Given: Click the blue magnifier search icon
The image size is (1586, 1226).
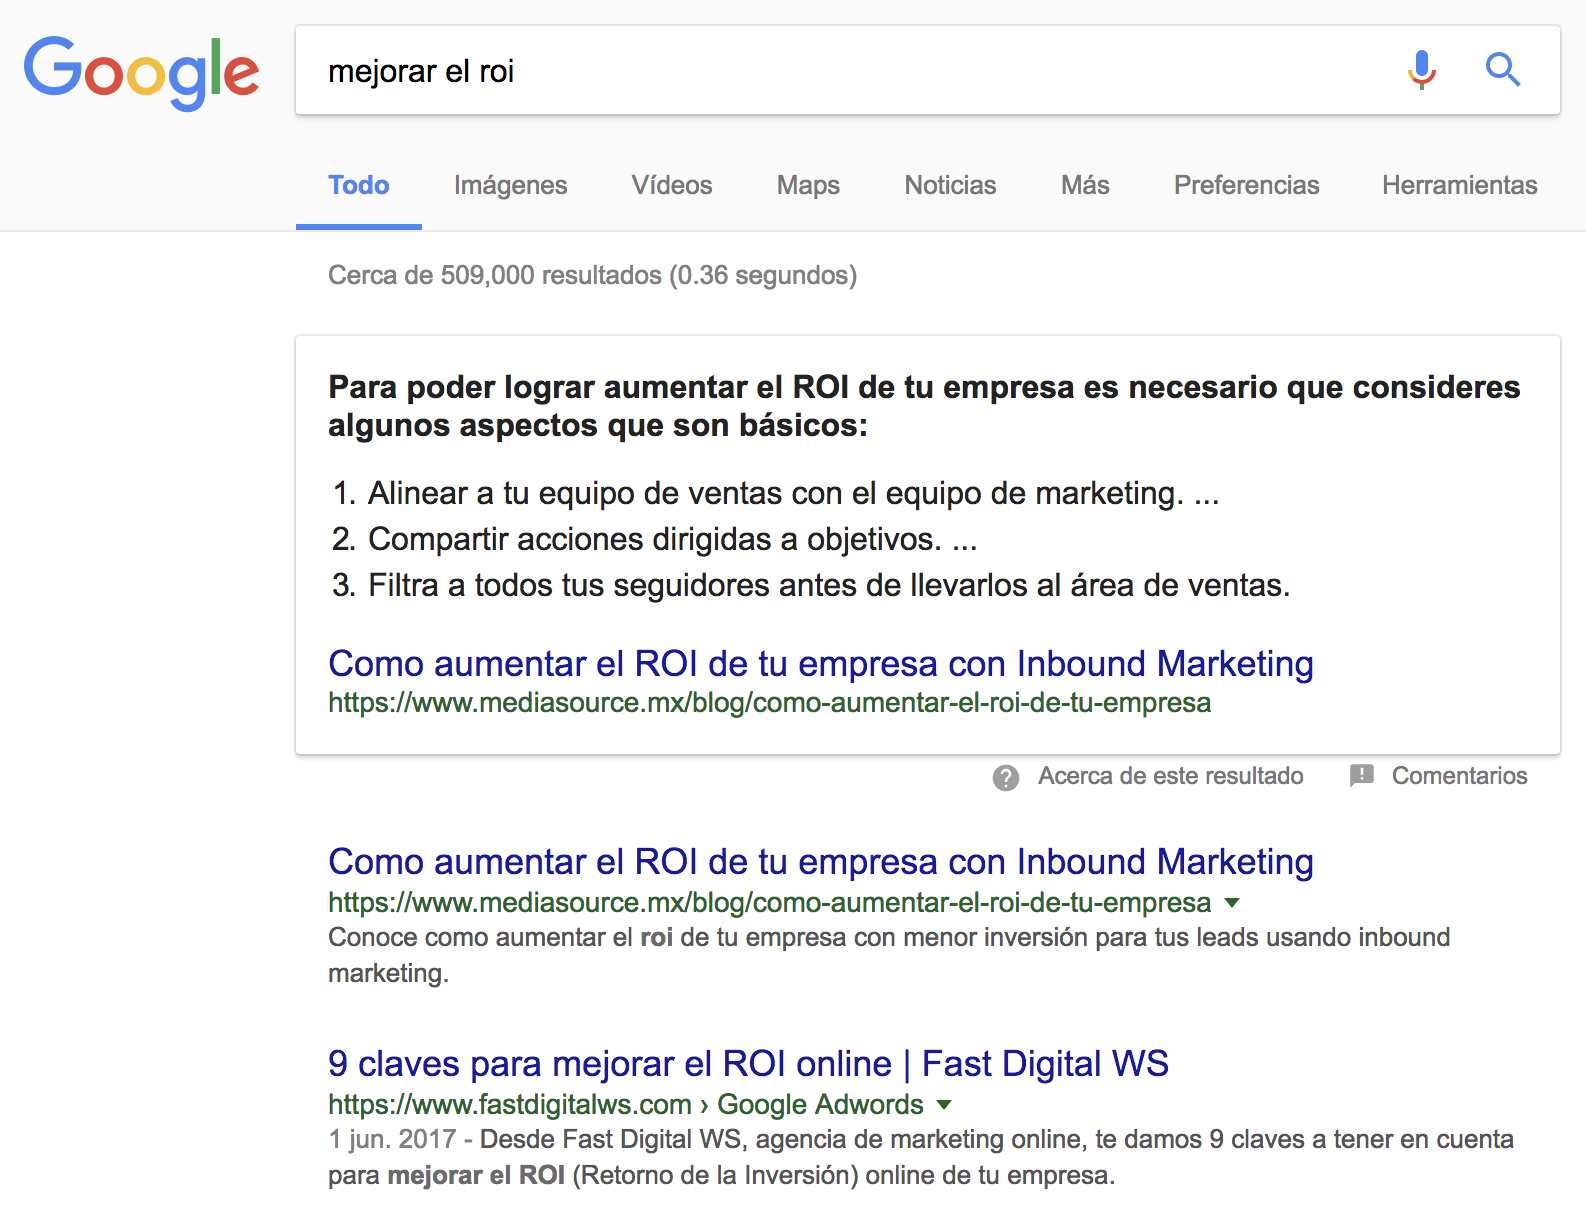Looking at the screenshot, I should click(1502, 70).
